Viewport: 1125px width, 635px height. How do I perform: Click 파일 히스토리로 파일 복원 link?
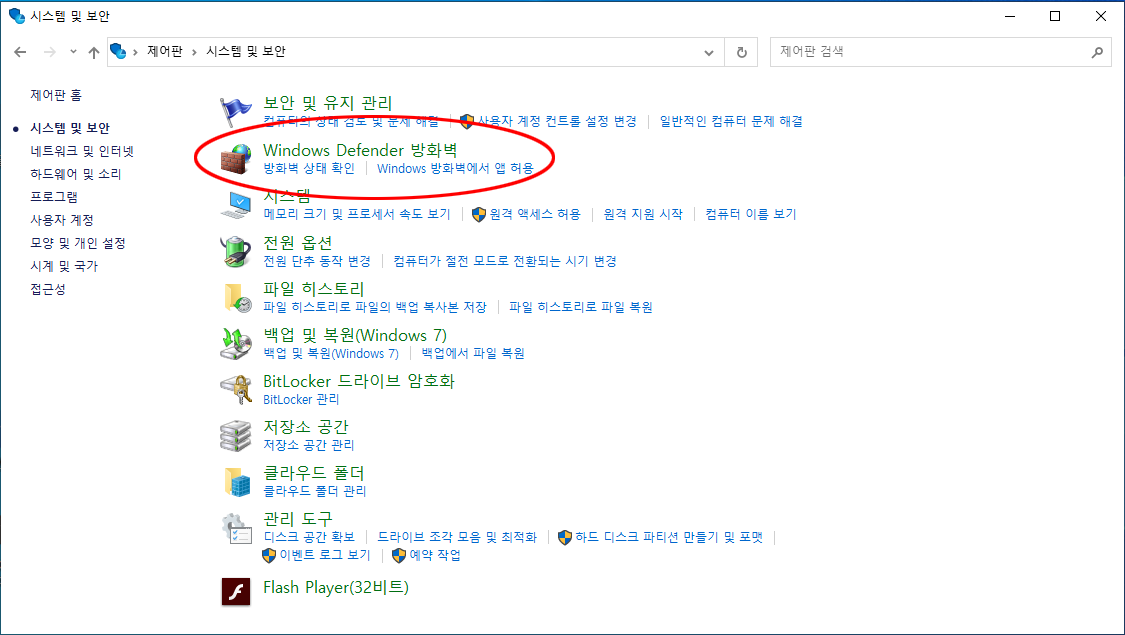point(581,306)
